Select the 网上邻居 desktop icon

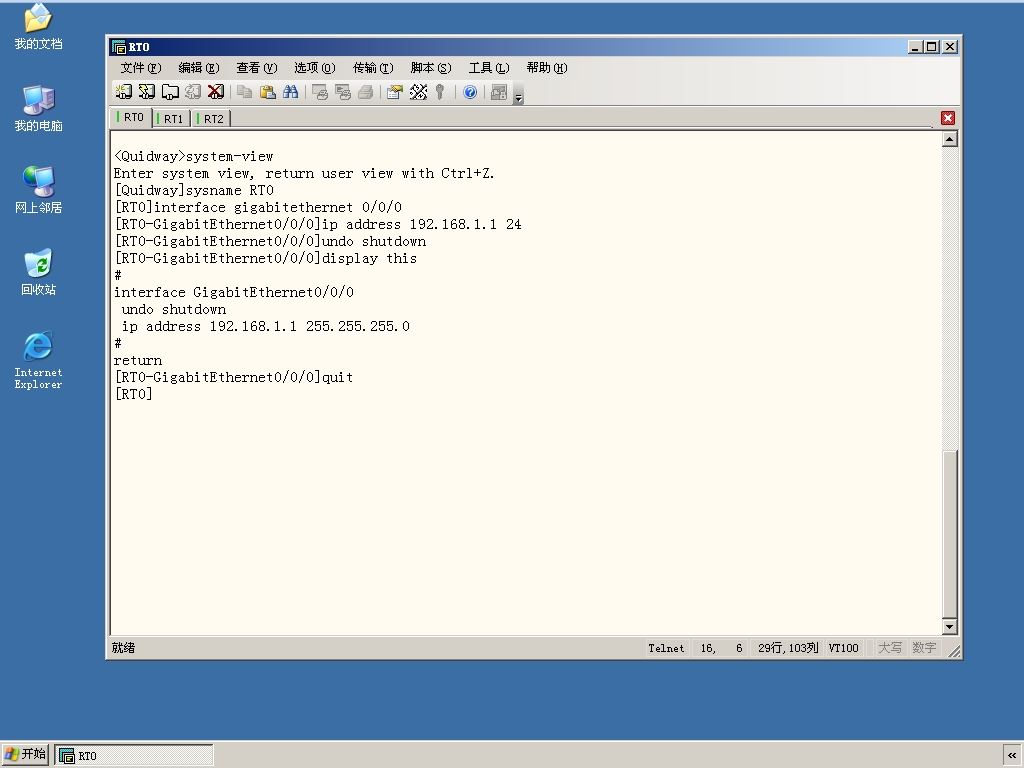pos(39,190)
